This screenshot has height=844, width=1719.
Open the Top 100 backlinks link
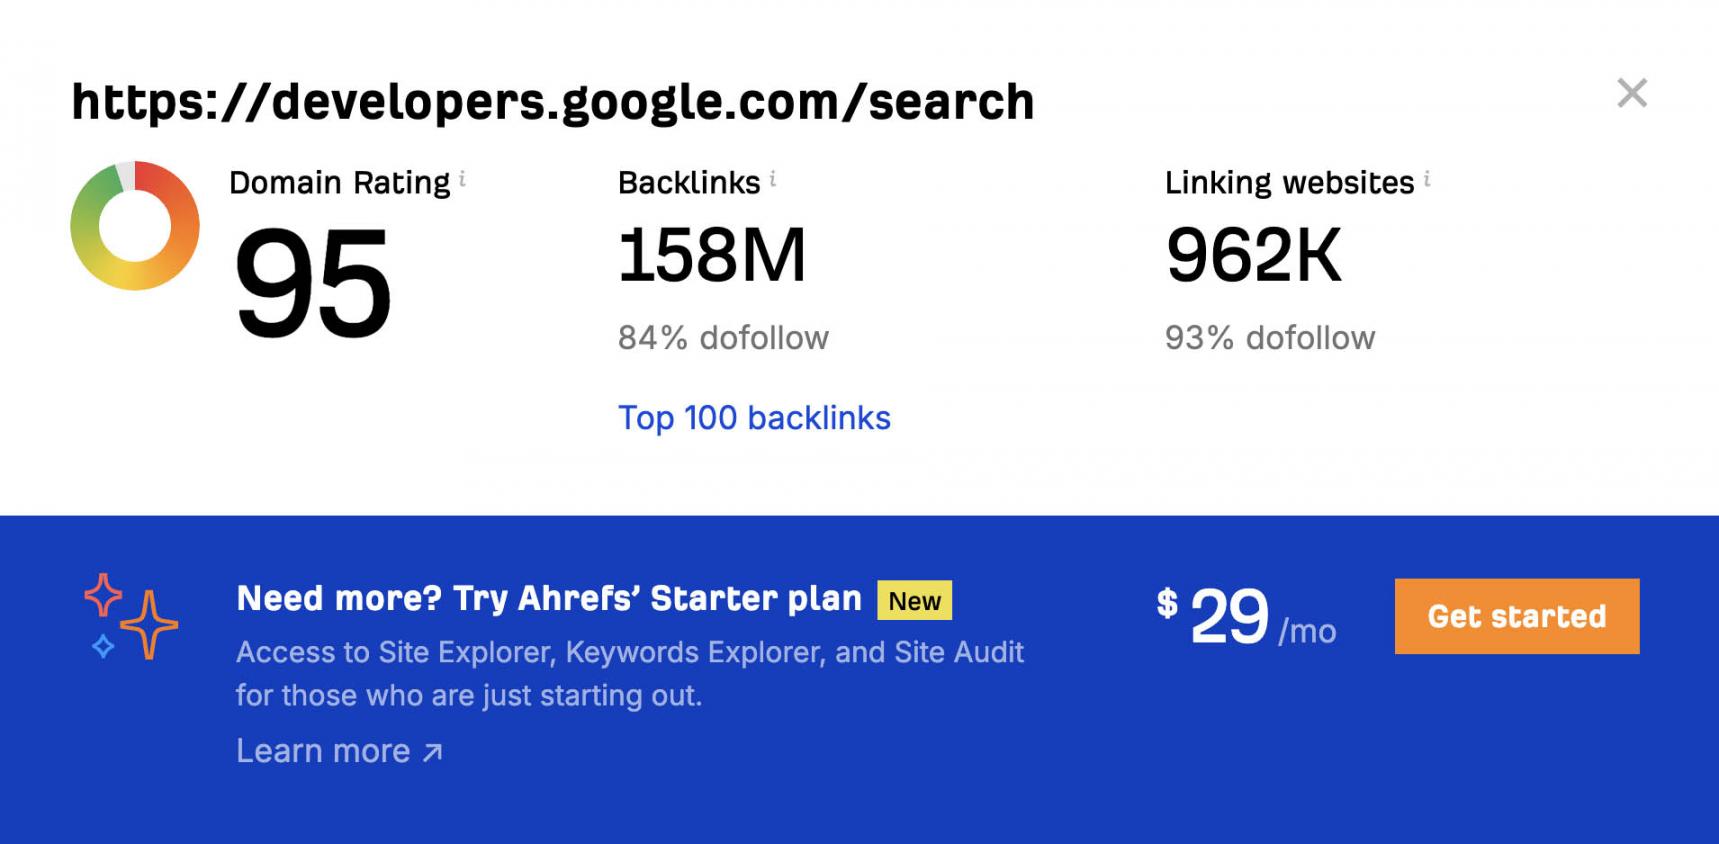pyautogui.click(x=754, y=418)
